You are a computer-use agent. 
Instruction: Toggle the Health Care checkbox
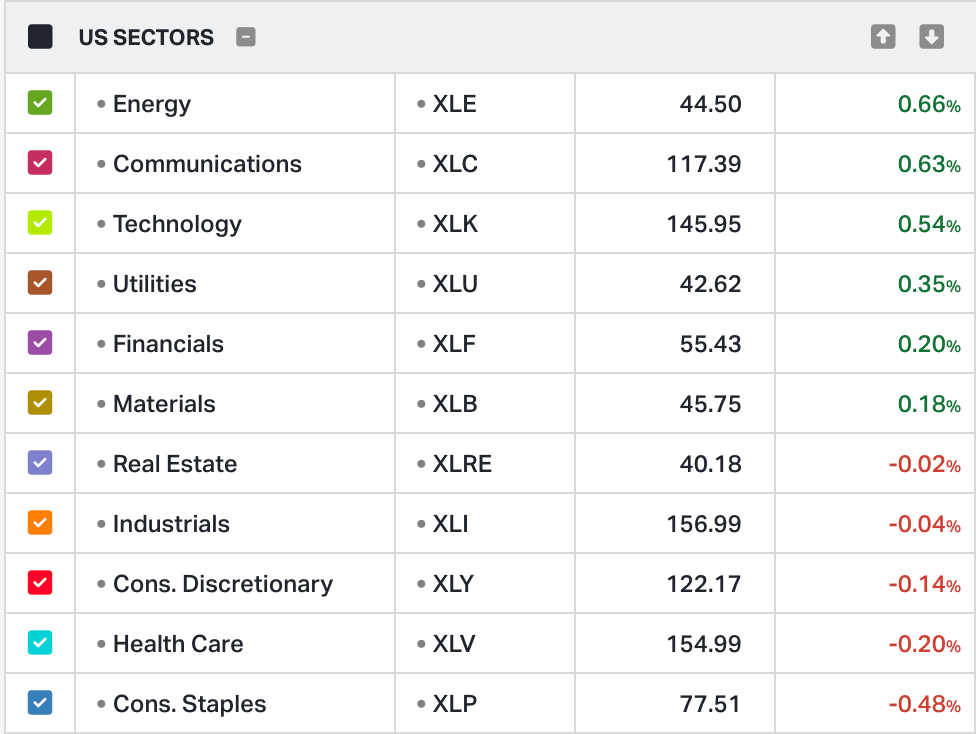click(x=40, y=643)
